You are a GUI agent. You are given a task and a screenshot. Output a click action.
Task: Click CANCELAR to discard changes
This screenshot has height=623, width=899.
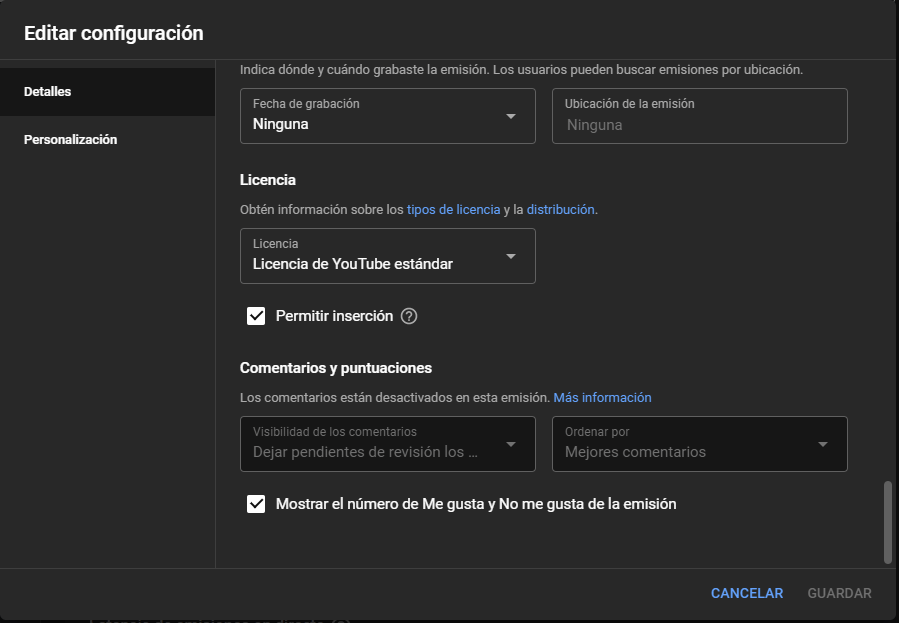(746, 593)
